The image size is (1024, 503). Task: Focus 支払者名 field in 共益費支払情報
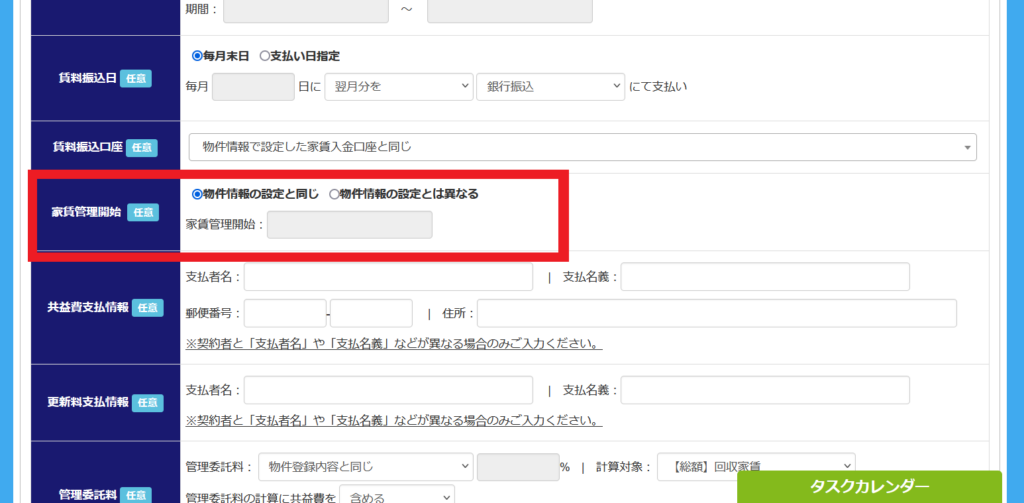pos(389,277)
